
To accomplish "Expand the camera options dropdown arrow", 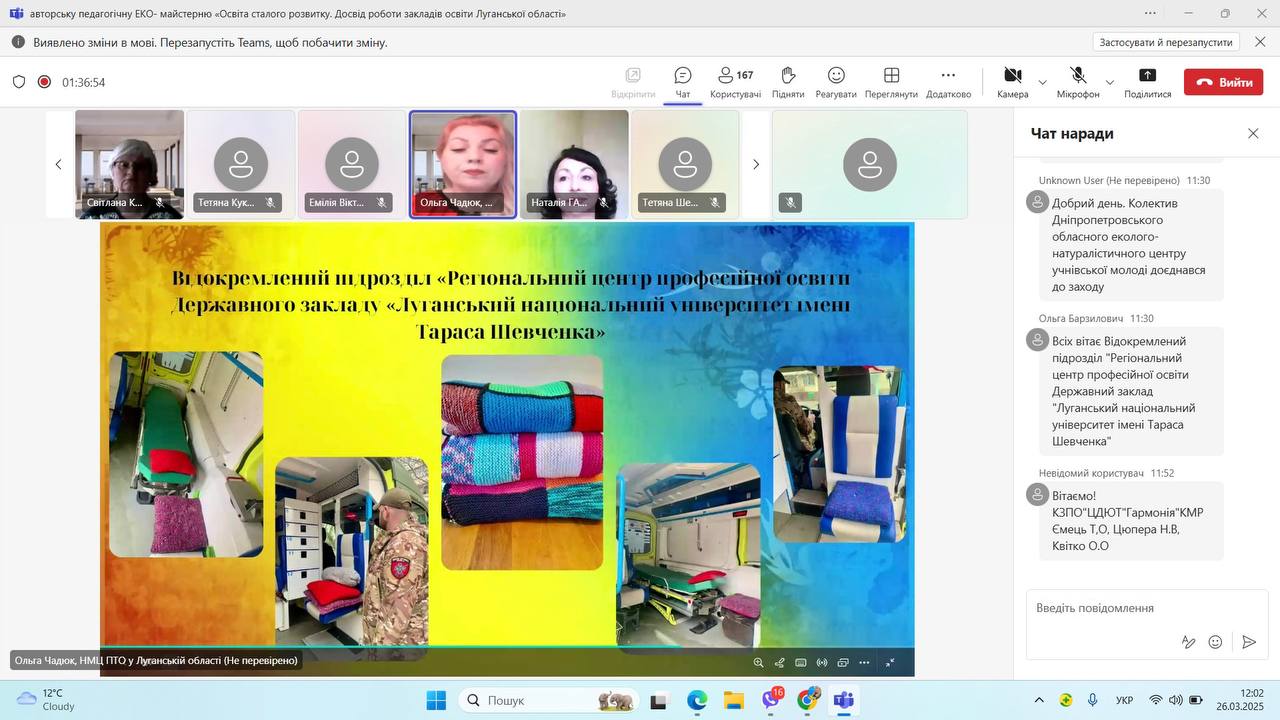I will [x=1042, y=82].
